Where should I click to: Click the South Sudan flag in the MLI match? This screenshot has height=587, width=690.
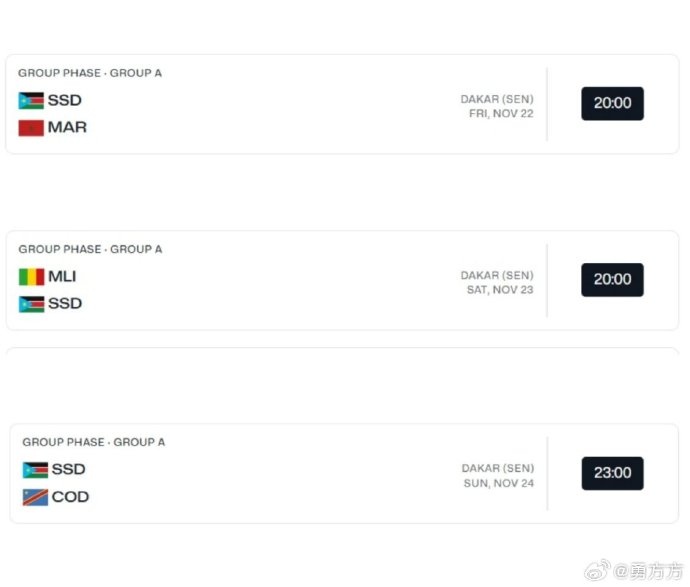(x=31, y=304)
